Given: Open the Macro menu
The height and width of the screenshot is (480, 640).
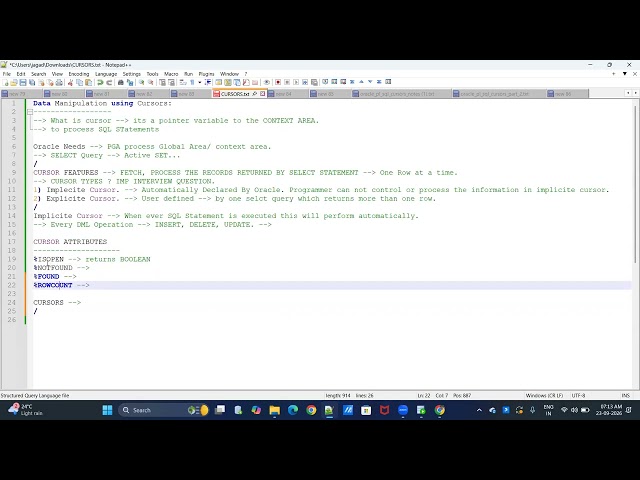Looking at the screenshot, I should [x=171, y=74].
